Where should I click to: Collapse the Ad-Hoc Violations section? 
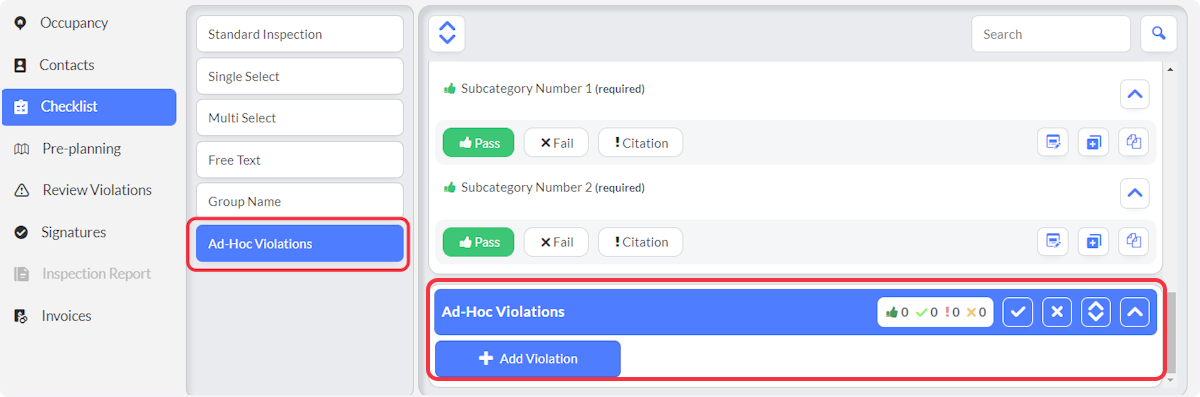(1134, 312)
